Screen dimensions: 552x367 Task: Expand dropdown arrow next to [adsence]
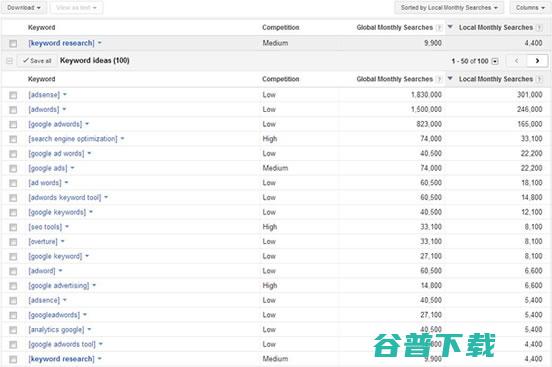point(65,300)
